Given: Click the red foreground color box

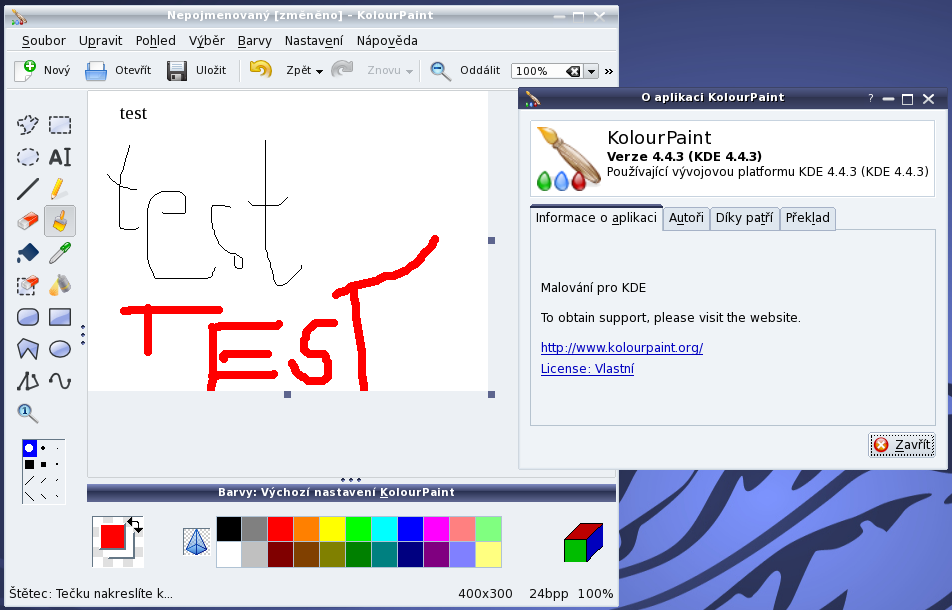Looking at the screenshot, I should (113, 537).
